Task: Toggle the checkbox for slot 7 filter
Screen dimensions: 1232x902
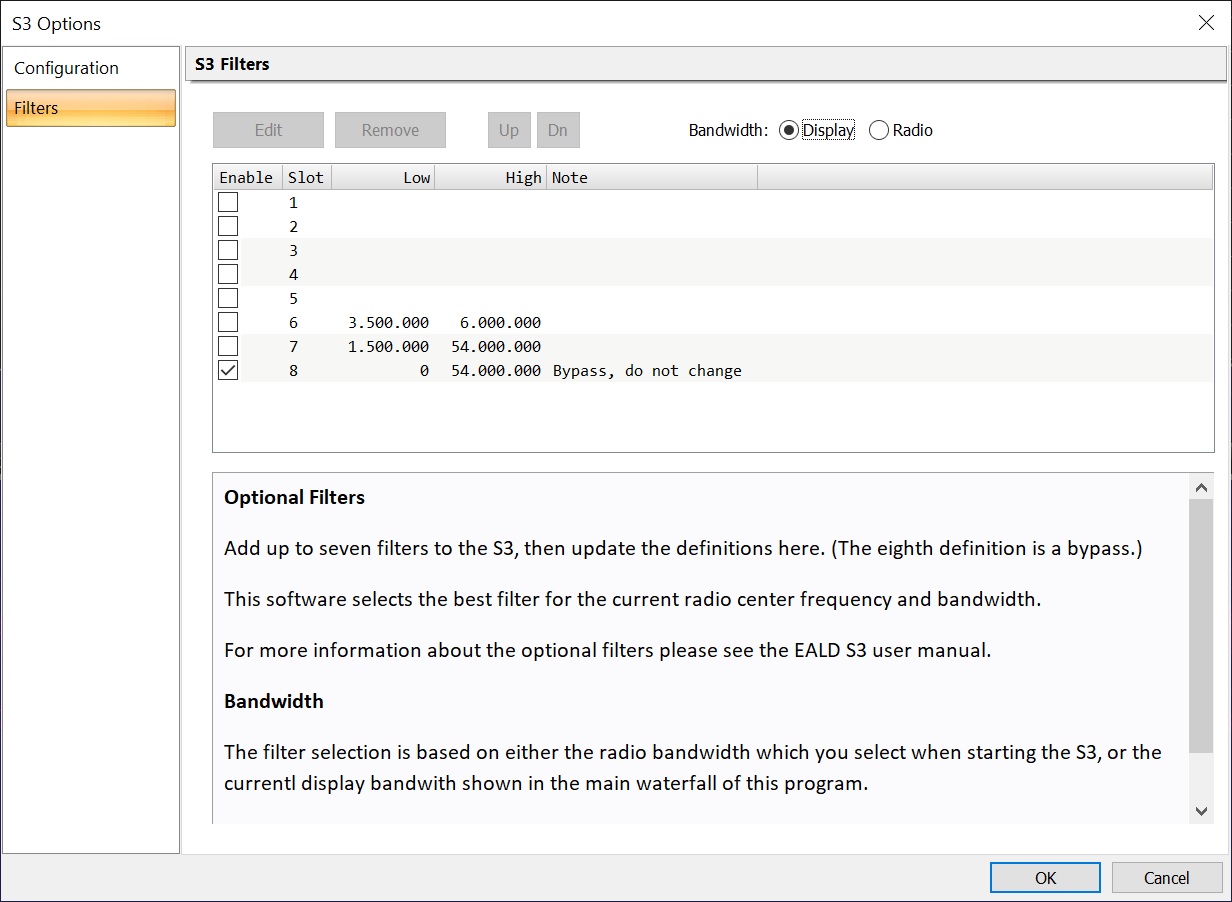Action: click(228, 346)
